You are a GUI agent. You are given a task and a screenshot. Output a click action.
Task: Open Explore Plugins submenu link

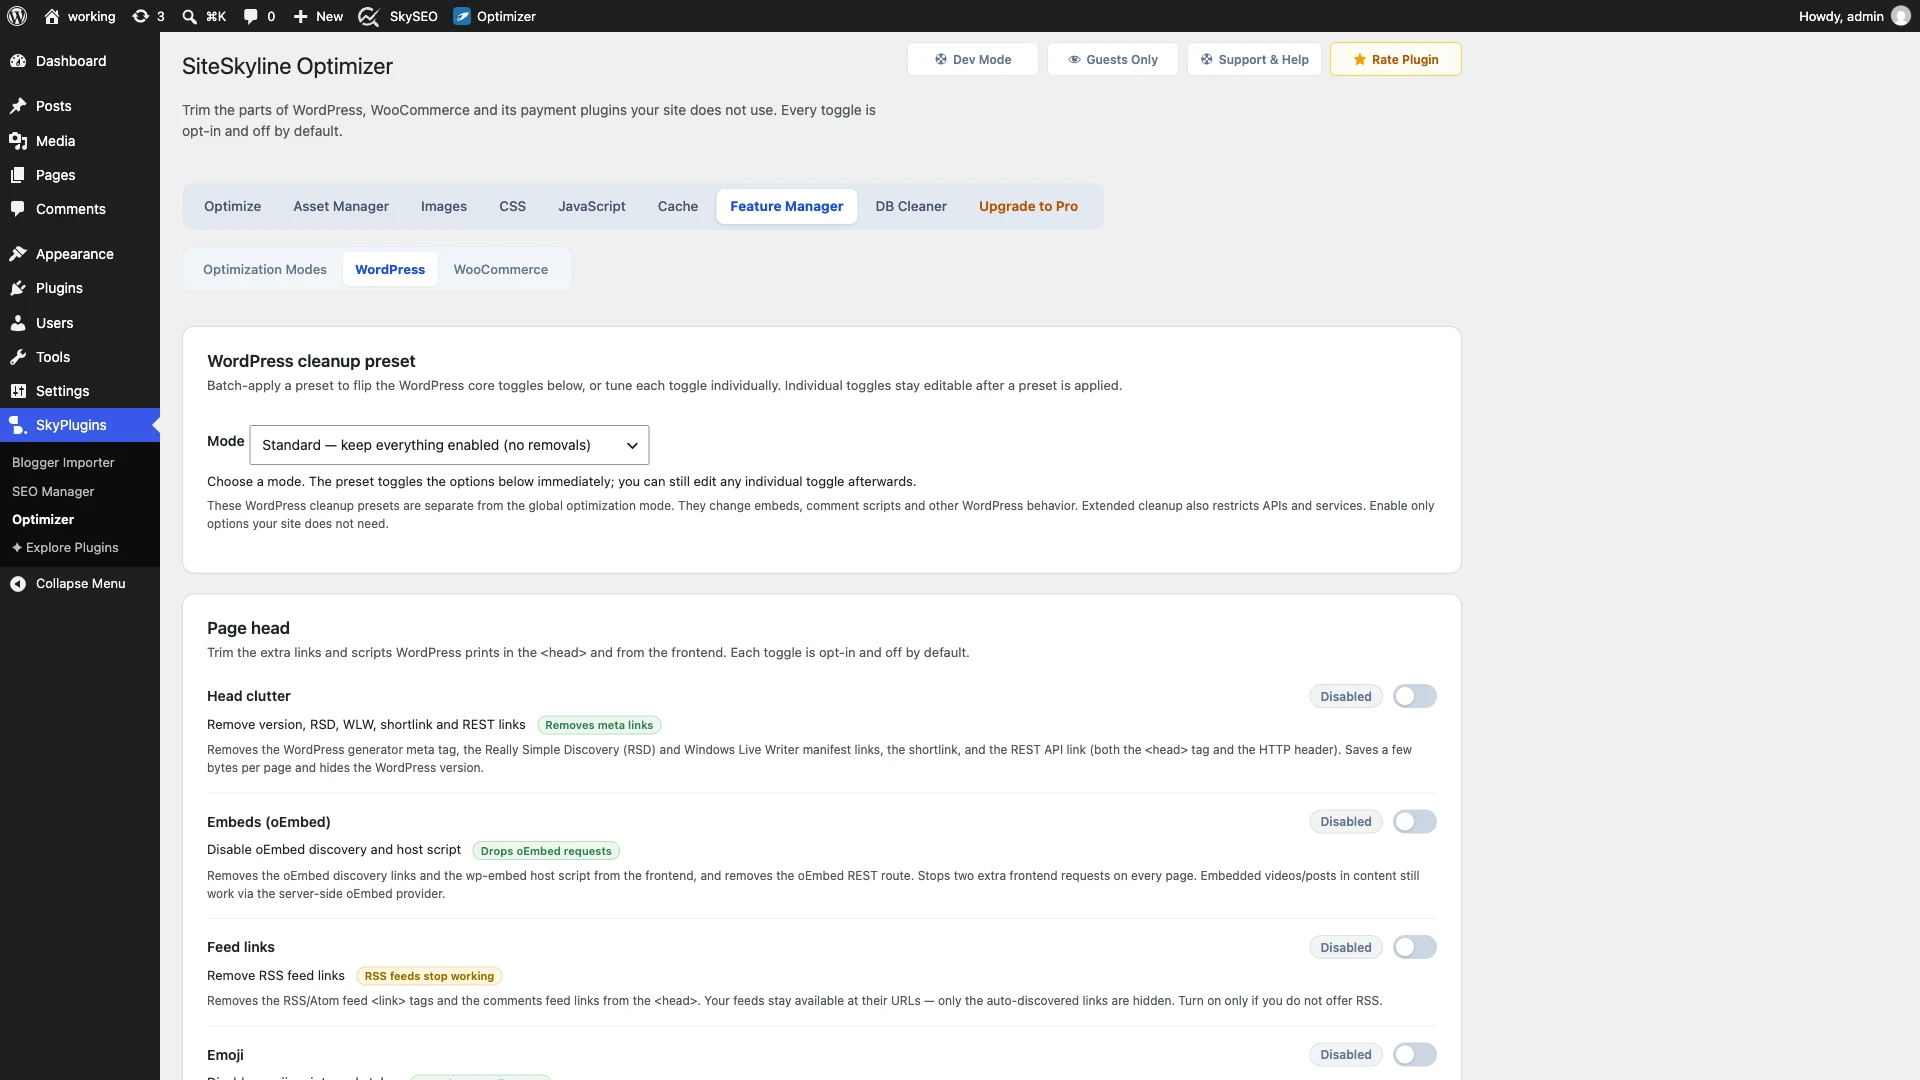(x=65, y=547)
